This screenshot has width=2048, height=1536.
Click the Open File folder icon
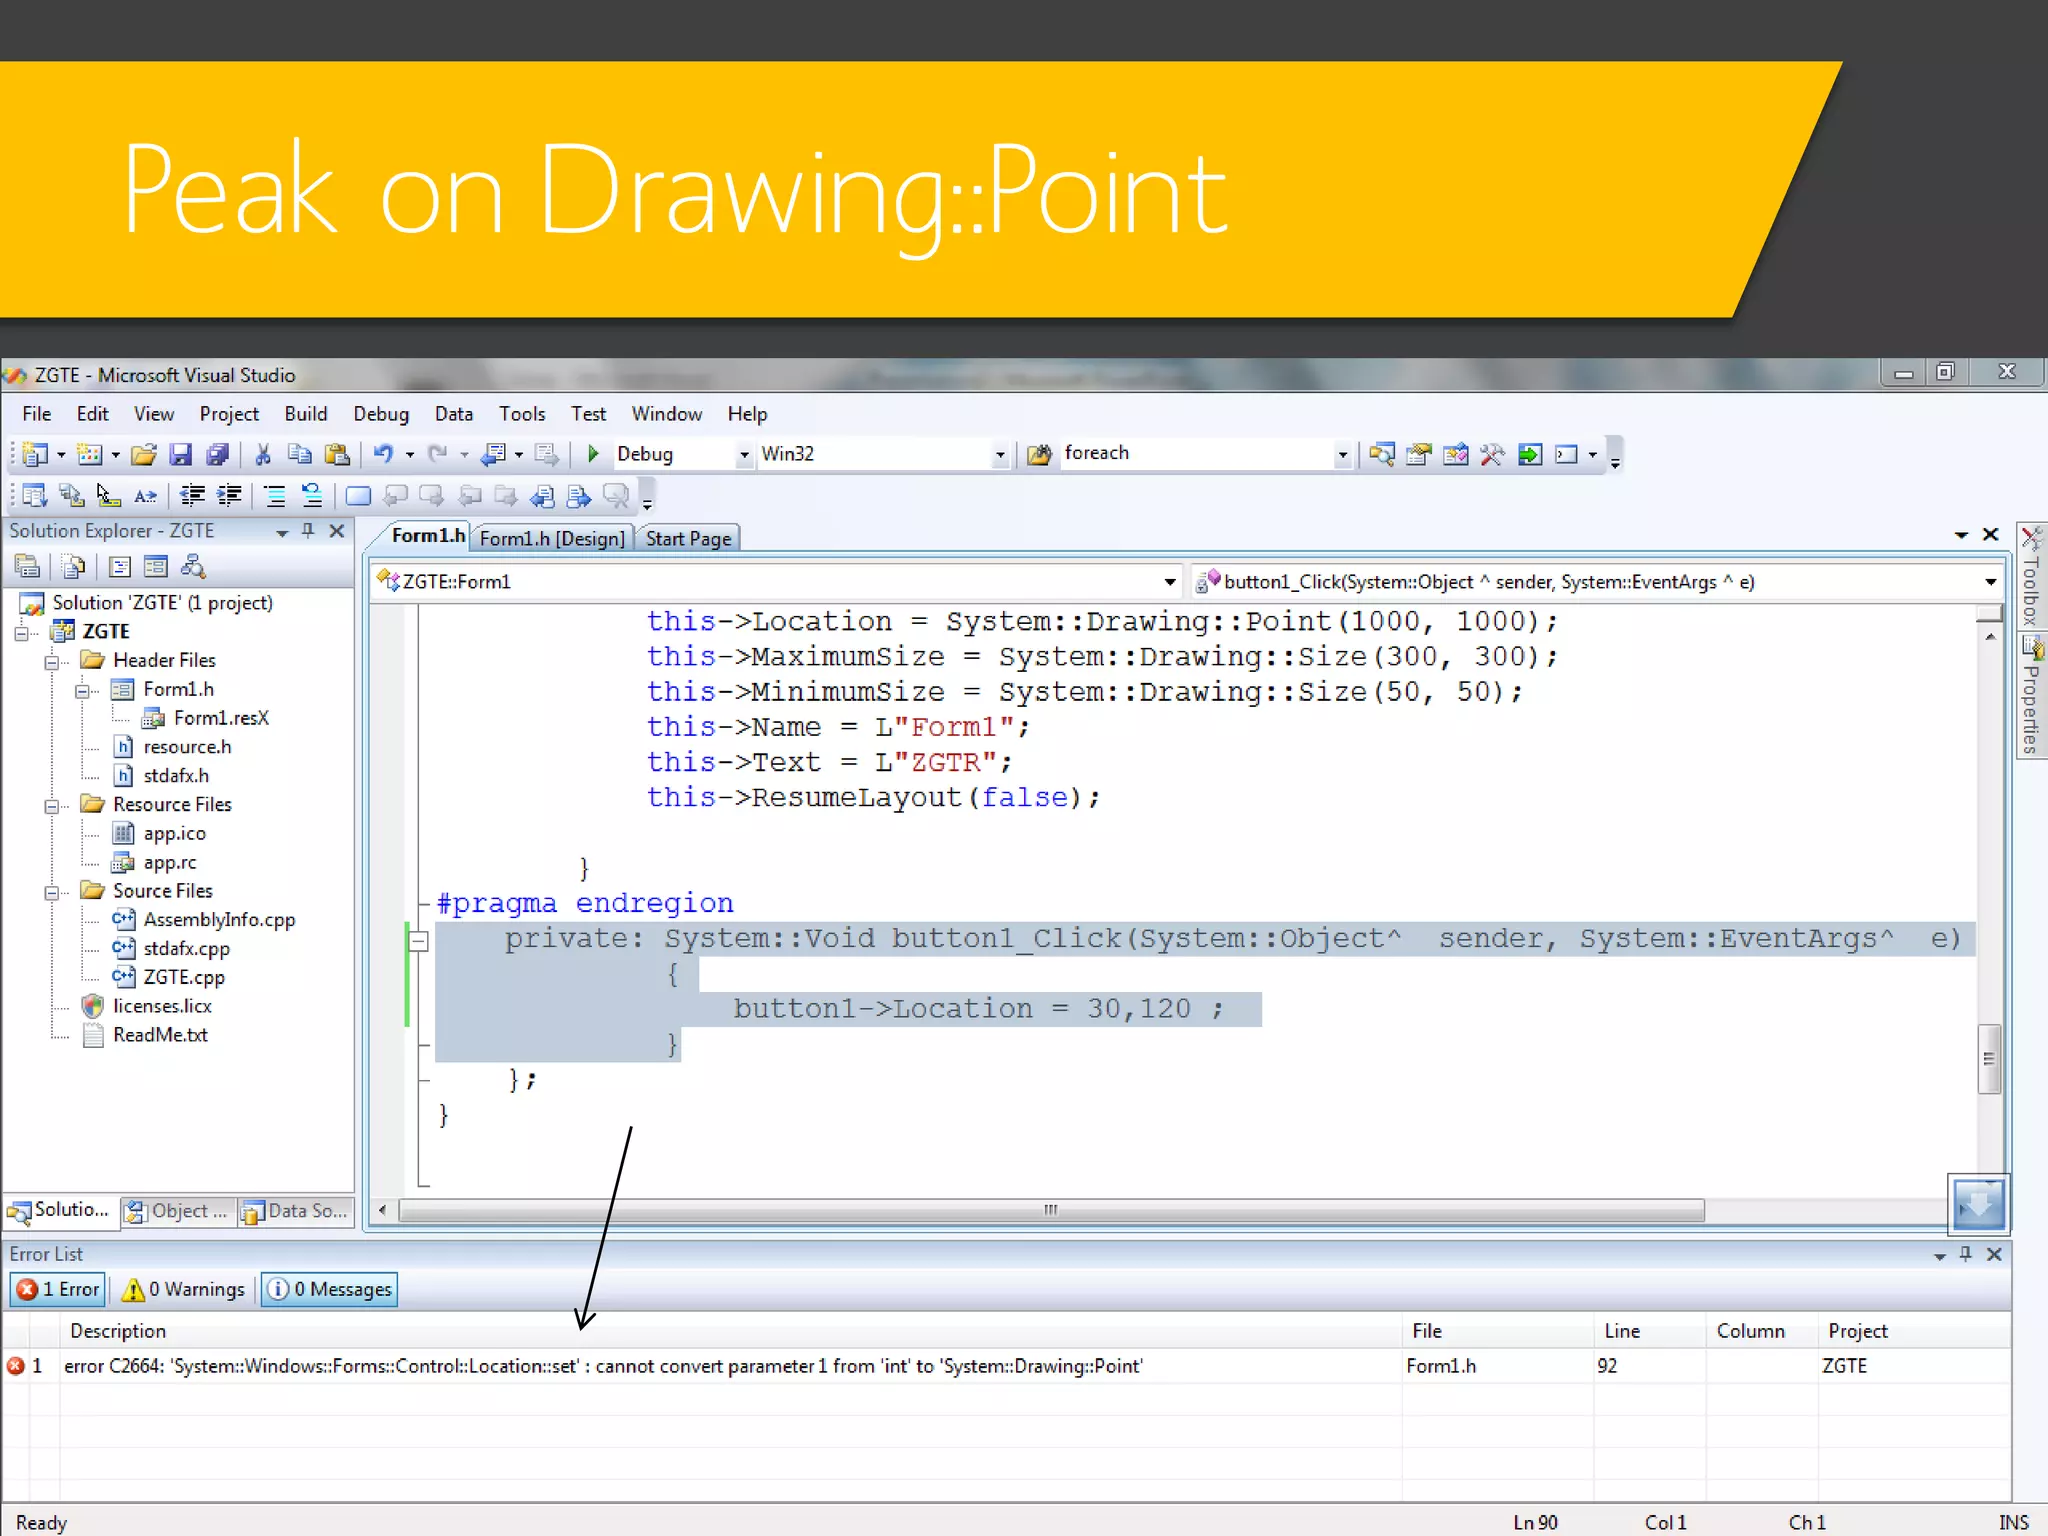click(144, 454)
